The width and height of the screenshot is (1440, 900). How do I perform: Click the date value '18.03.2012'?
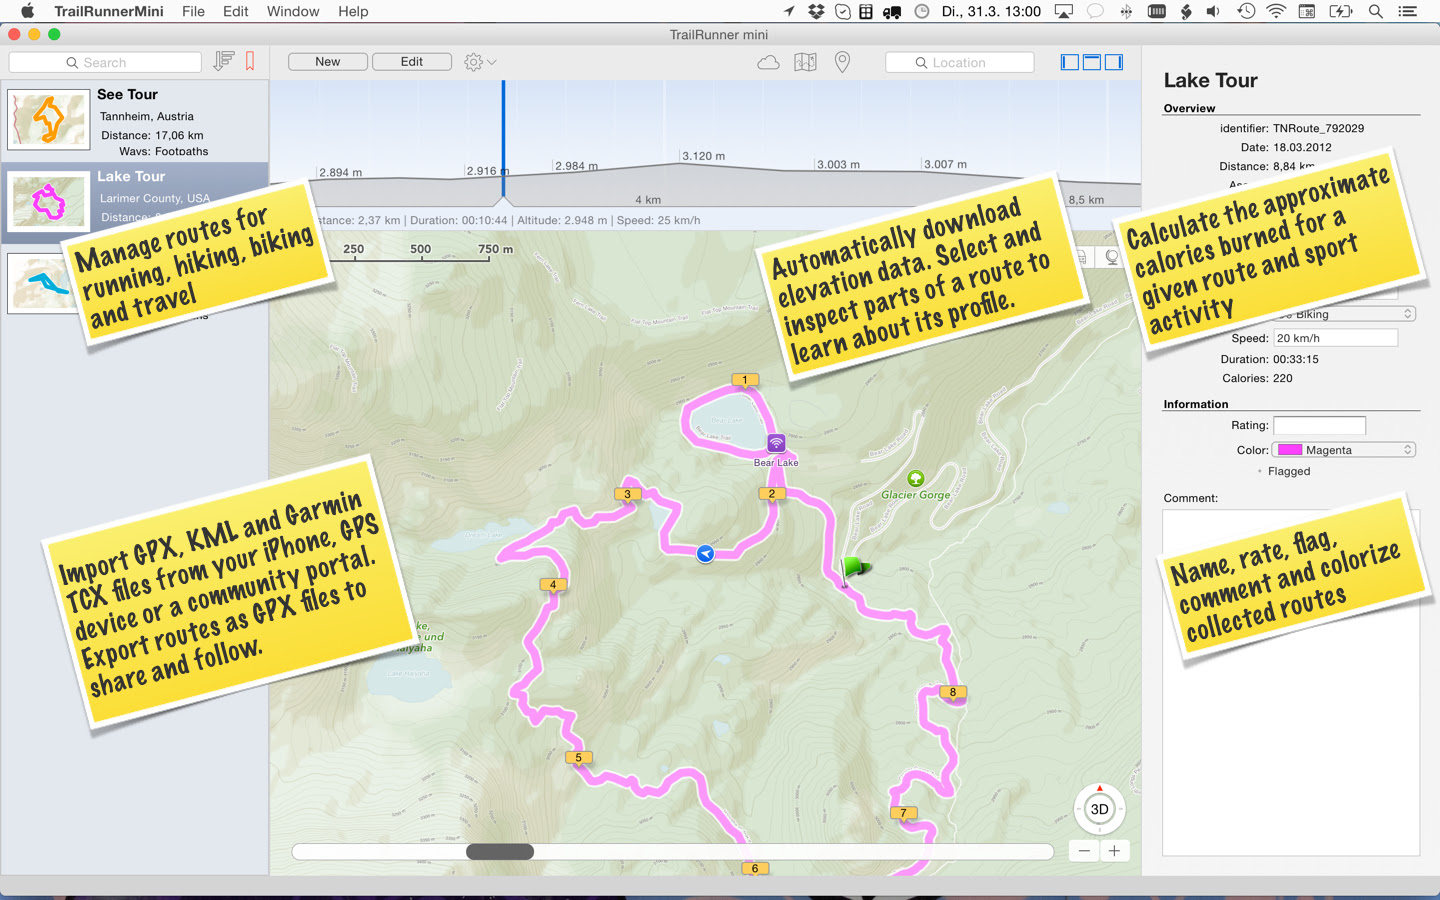(x=1302, y=147)
